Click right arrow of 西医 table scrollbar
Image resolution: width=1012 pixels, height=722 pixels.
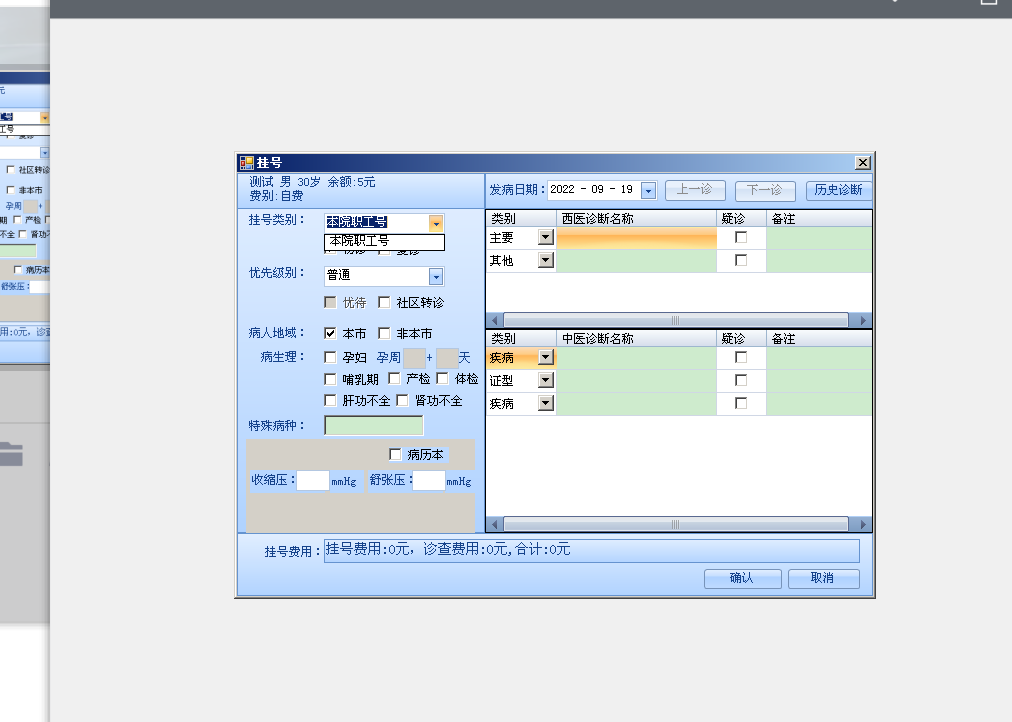coord(863,321)
